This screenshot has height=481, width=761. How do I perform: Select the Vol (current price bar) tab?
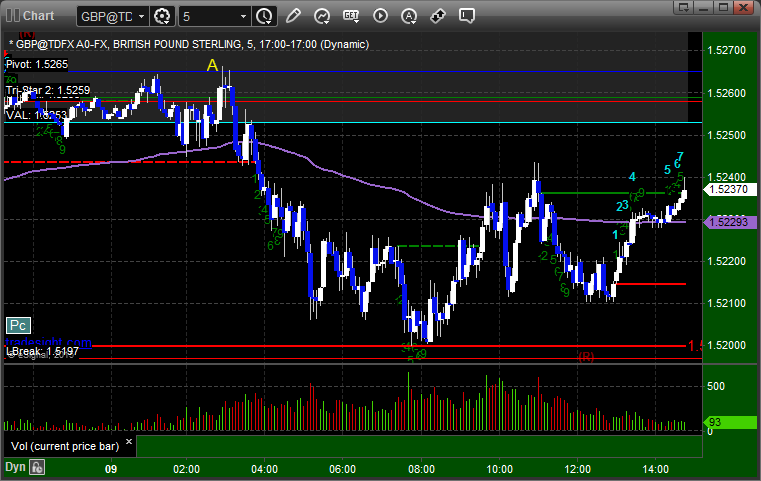click(65, 446)
